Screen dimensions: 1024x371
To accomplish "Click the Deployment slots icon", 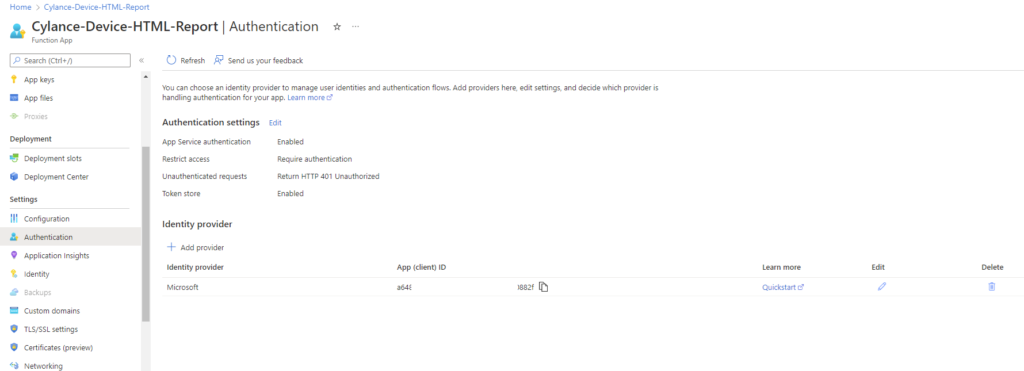I will tap(14, 158).
